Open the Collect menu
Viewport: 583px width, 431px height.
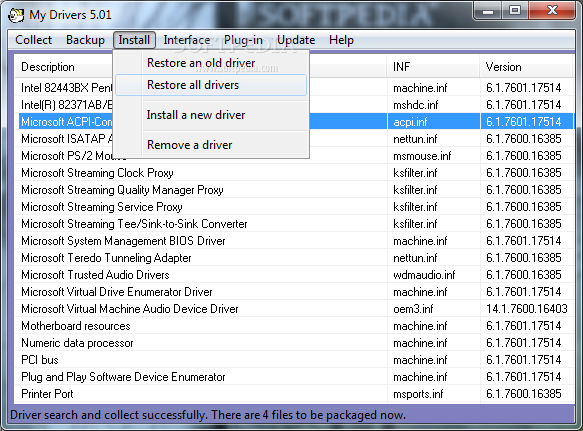point(33,40)
